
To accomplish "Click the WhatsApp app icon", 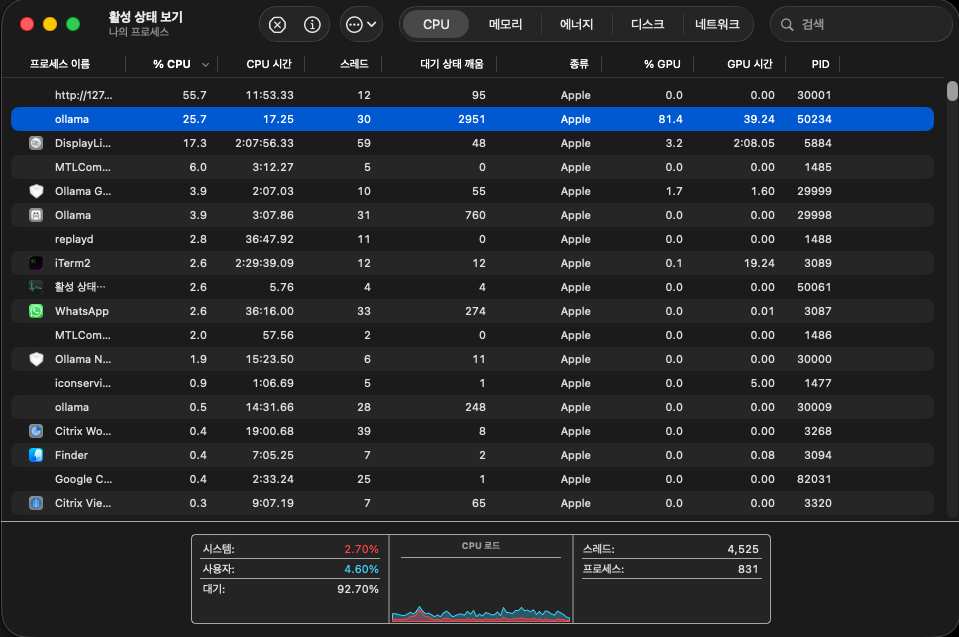I will [36, 311].
